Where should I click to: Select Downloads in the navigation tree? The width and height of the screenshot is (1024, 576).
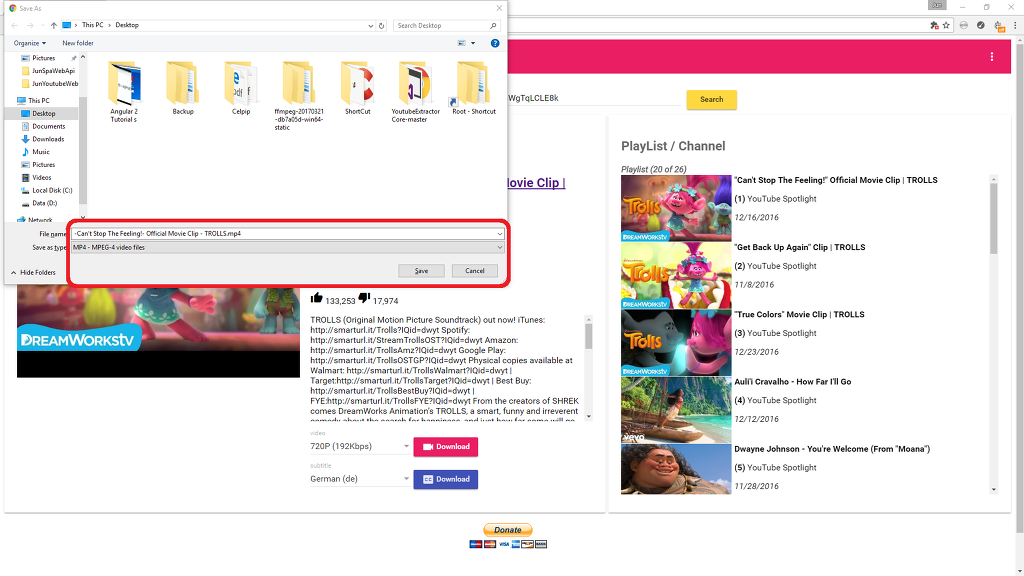(48, 139)
